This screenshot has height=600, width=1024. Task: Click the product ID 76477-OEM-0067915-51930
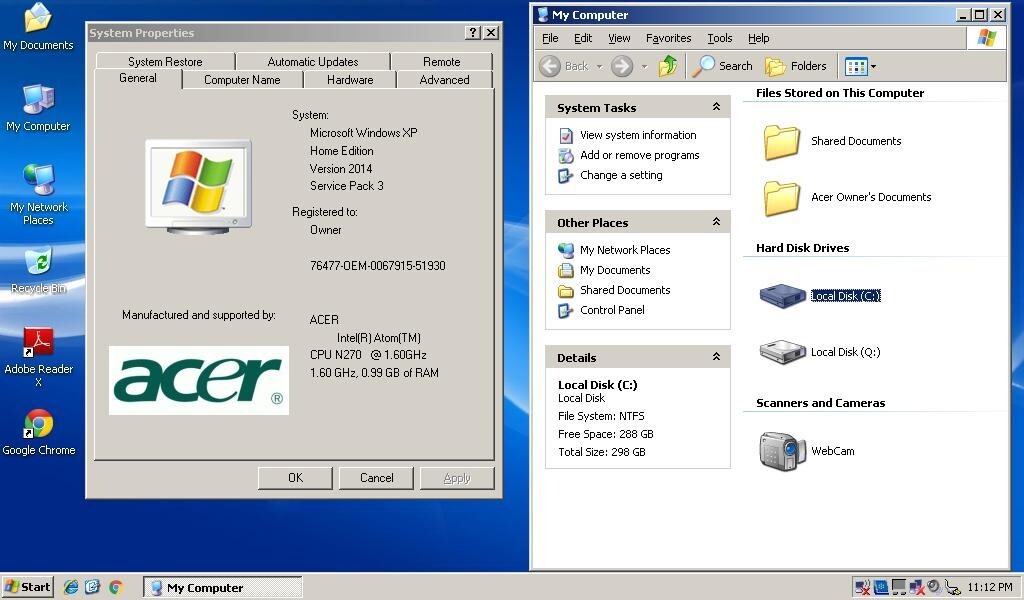[377, 266]
